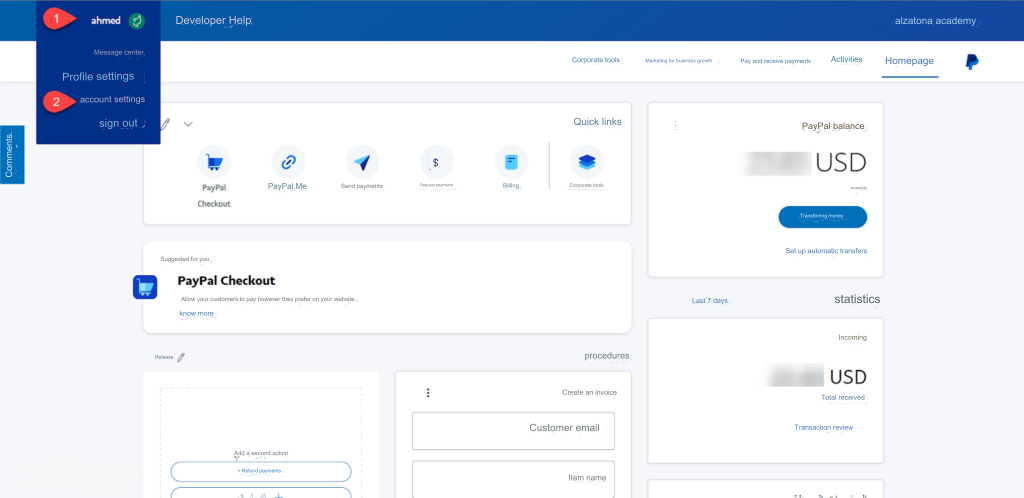1024x498 pixels.
Task: Click the Quick links heading
Action: point(597,121)
